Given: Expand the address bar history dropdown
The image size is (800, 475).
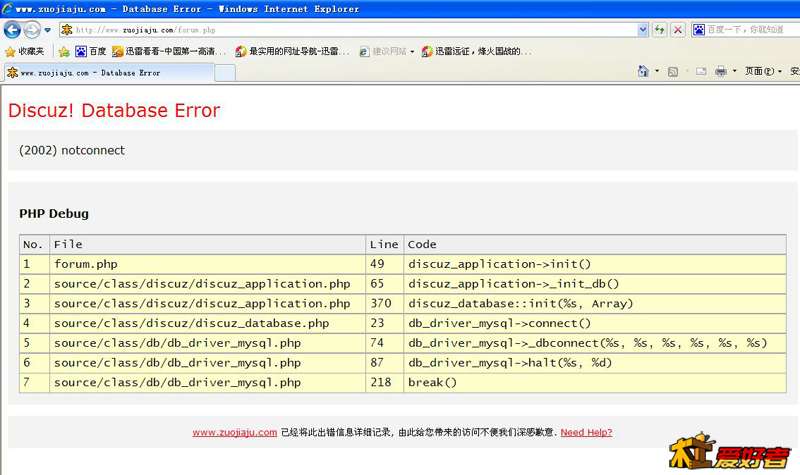Looking at the screenshot, I should click(643, 30).
